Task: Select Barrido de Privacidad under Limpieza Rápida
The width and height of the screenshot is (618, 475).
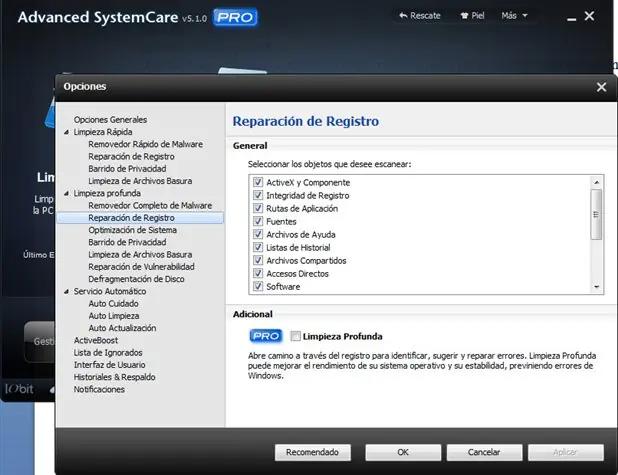Action: 127,169
